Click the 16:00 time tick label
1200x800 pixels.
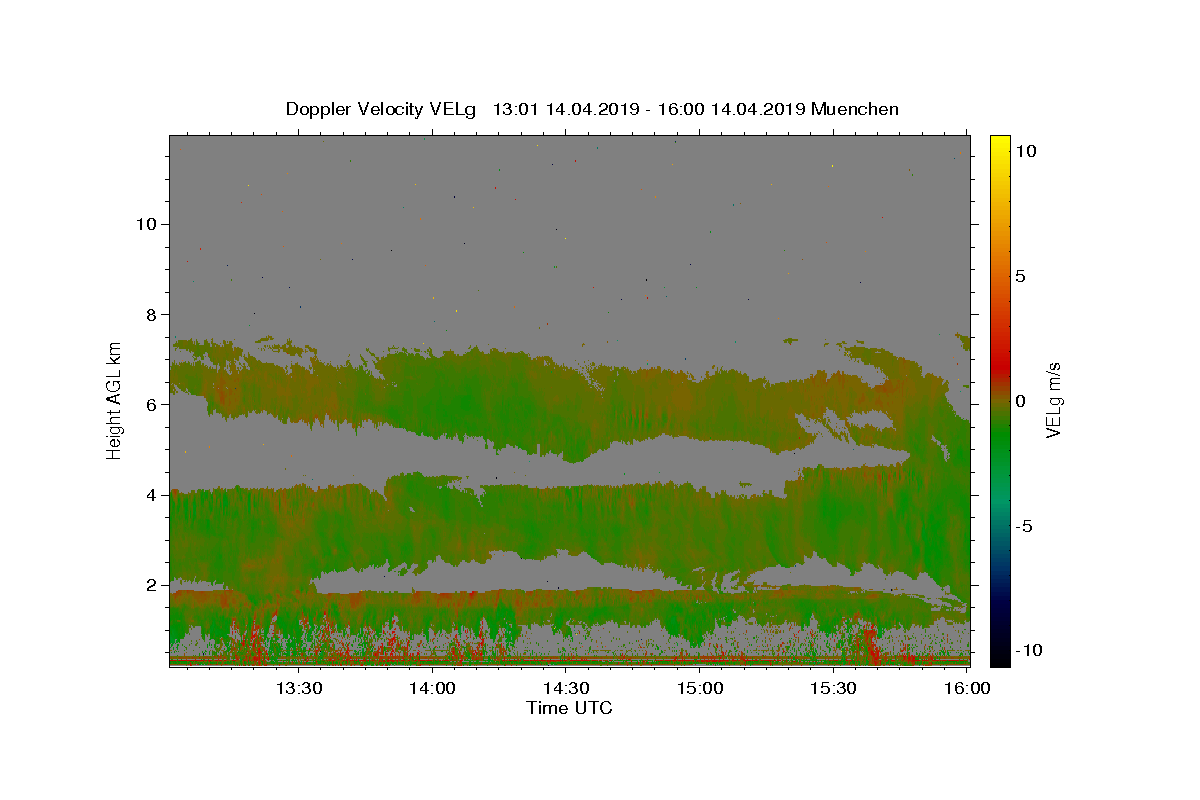[967, 689]
